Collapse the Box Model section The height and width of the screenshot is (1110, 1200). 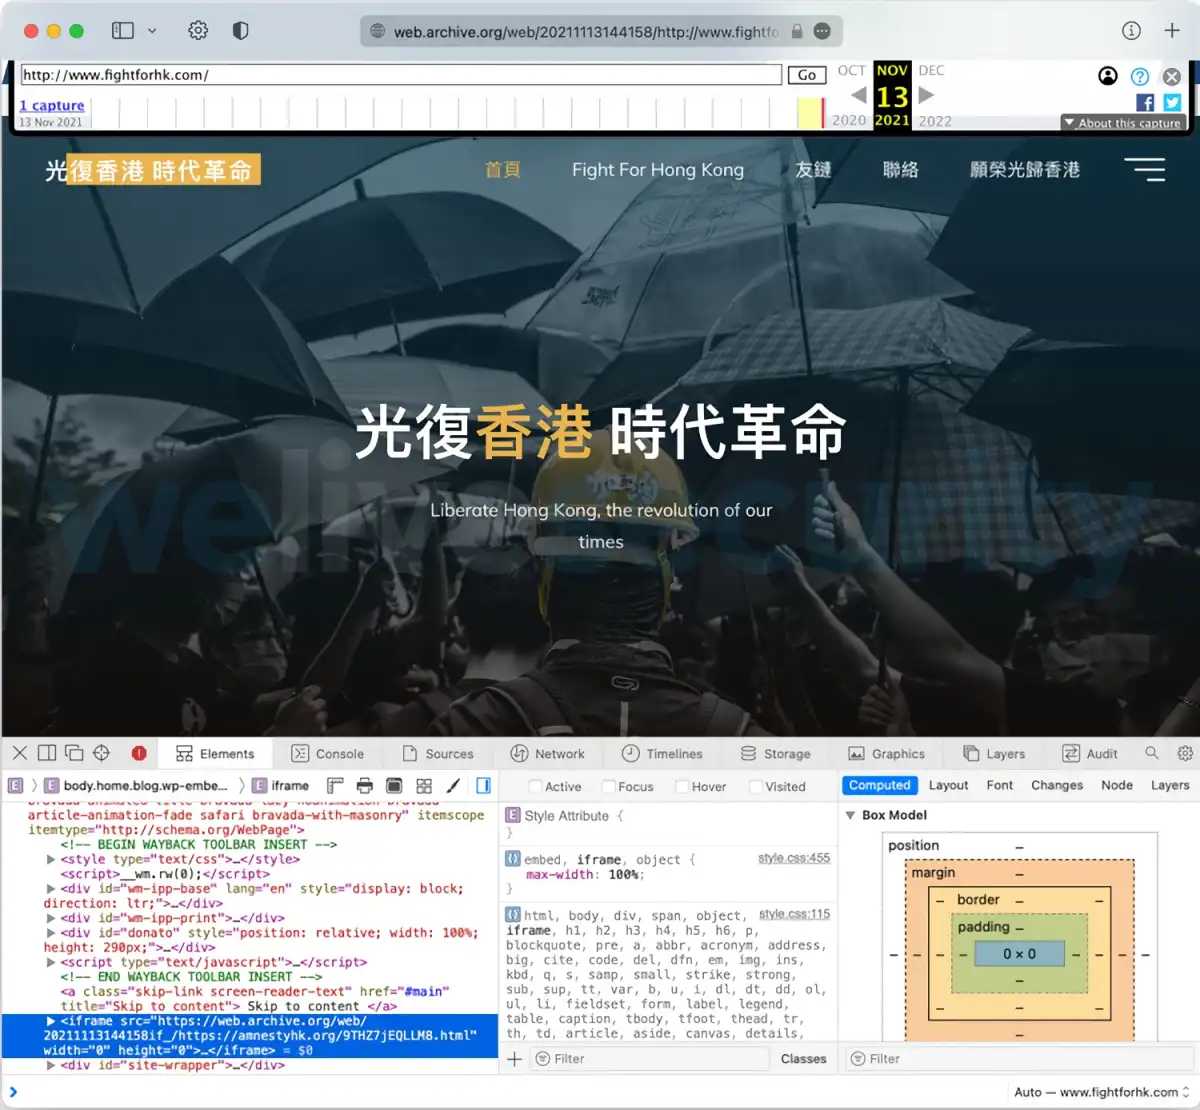pos(850,815)
